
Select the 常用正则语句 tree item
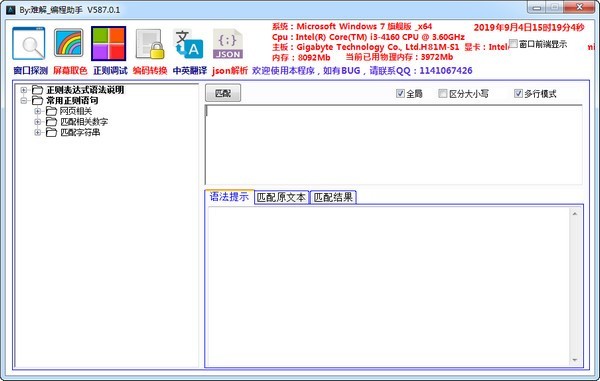click(x=72, y=101)
